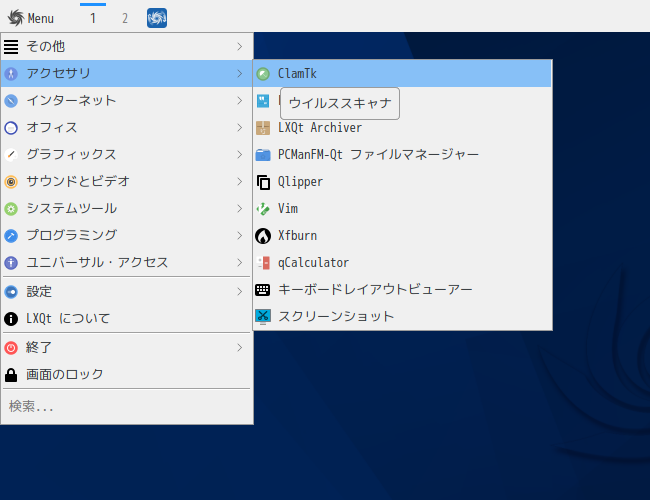Expand the プログラミング submenu arrow
Screen dimensions: 650x500
click(x=240, y=235)
